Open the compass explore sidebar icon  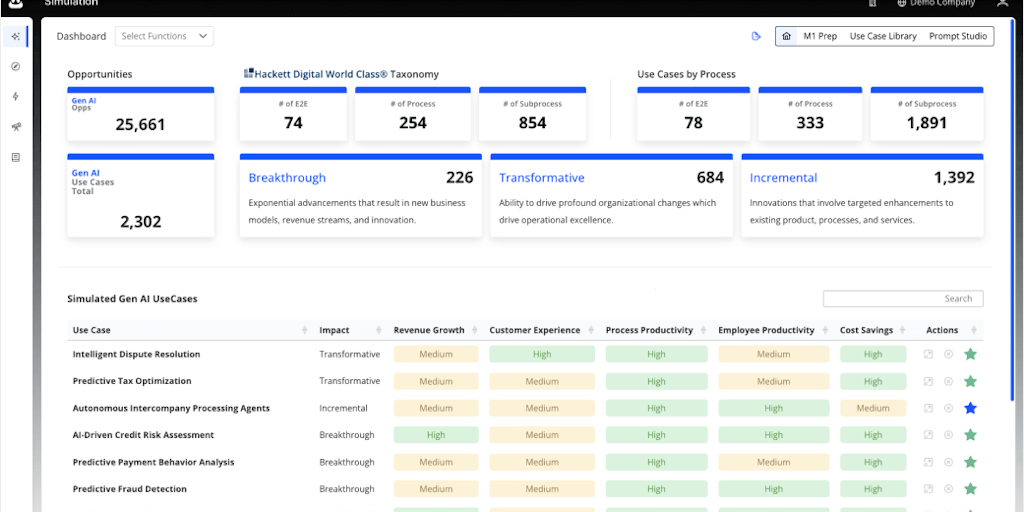click(x=16, y=66)
